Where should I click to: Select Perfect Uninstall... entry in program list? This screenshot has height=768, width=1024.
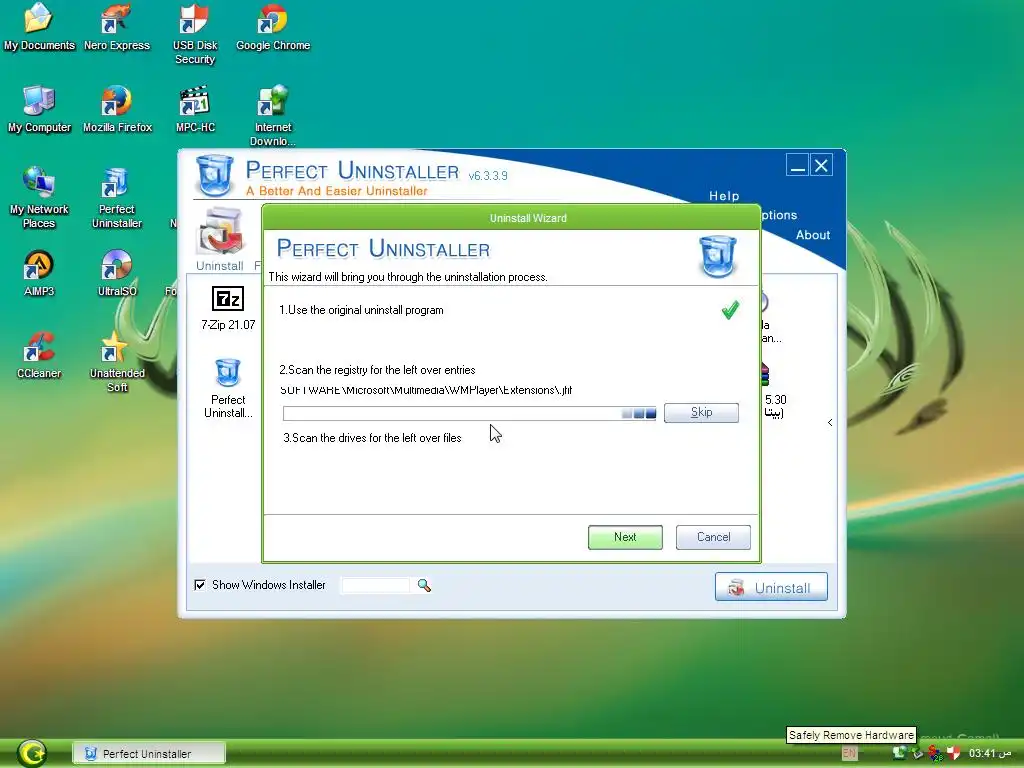(228, 389)
